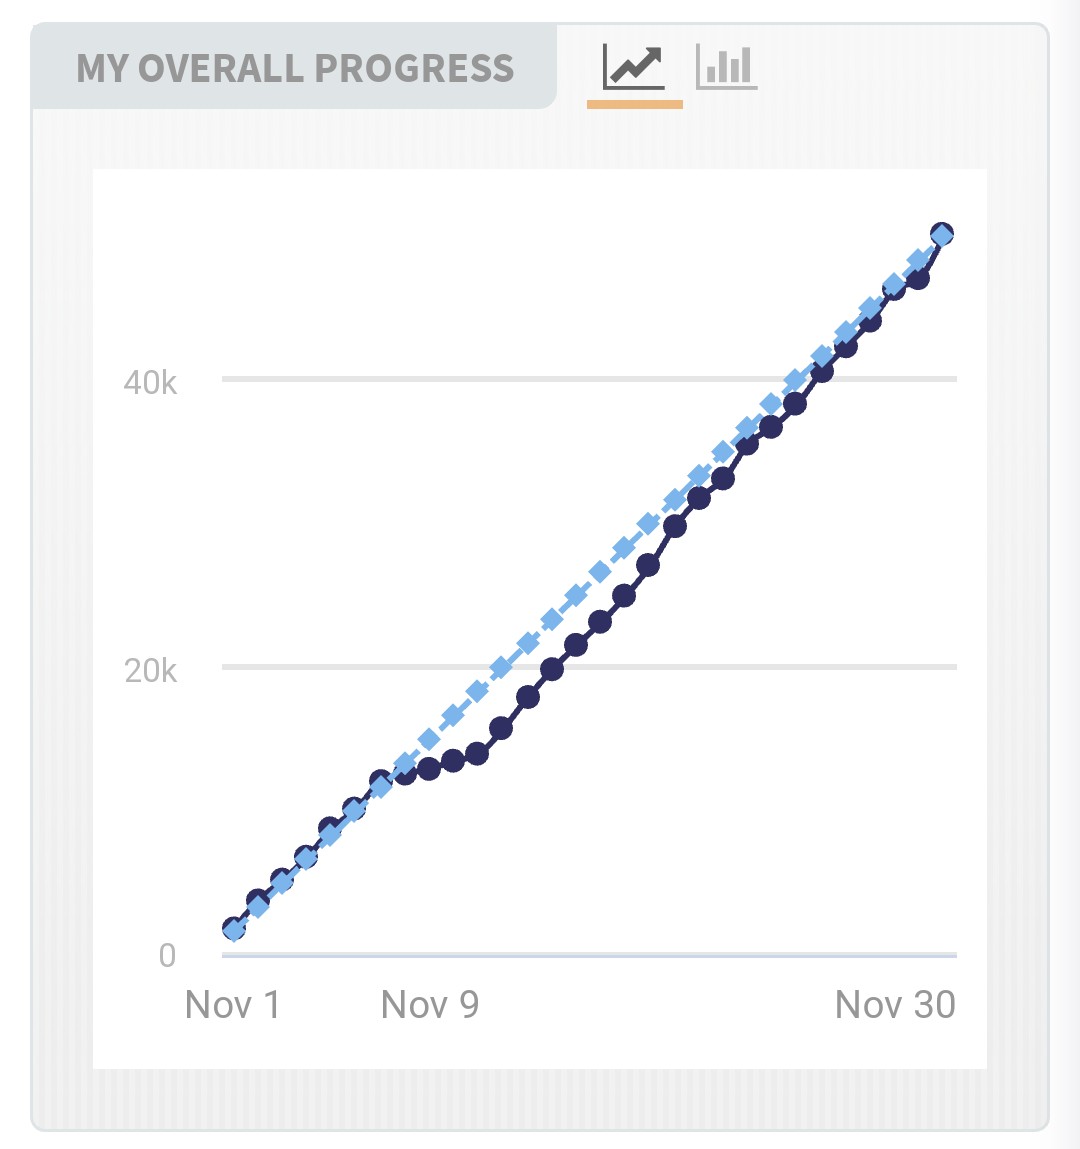Click the dark circle marker just below 40k line
1080x1149 pixels.
point(795,403)
